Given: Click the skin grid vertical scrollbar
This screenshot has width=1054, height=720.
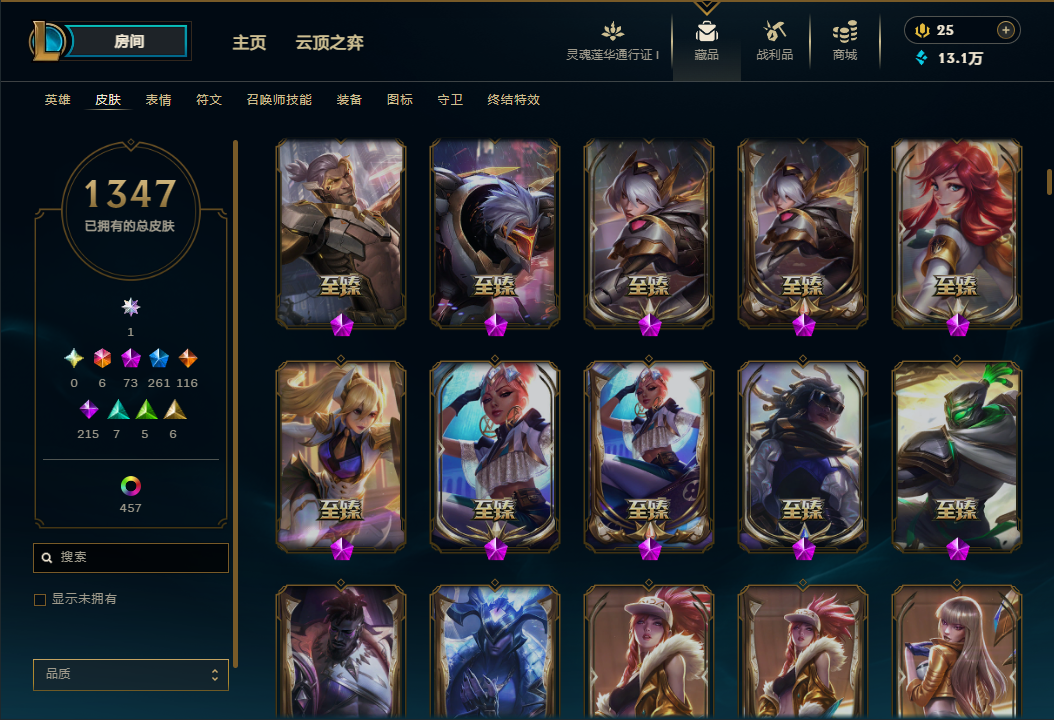Looking at the screenshot, I should (1049, 182).
